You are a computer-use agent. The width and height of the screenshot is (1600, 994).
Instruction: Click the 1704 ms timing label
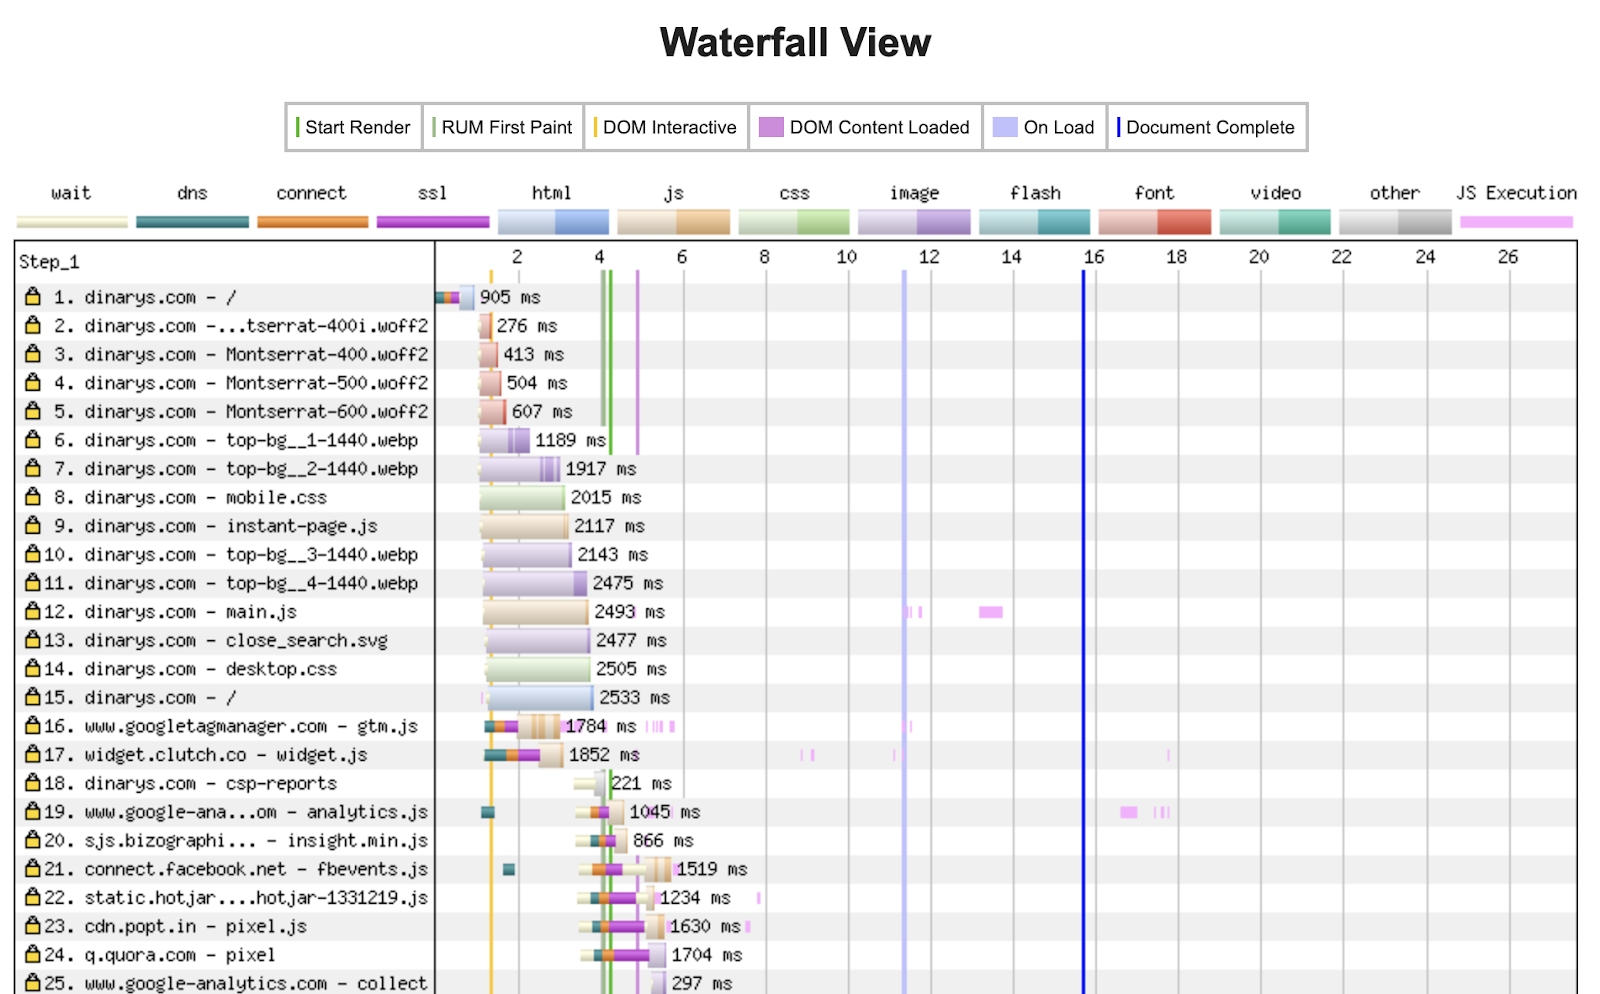(x=706, y=955)
